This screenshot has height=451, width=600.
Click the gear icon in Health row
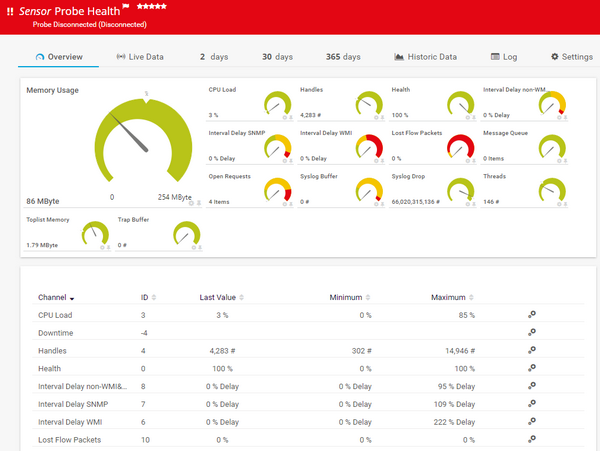532,367
